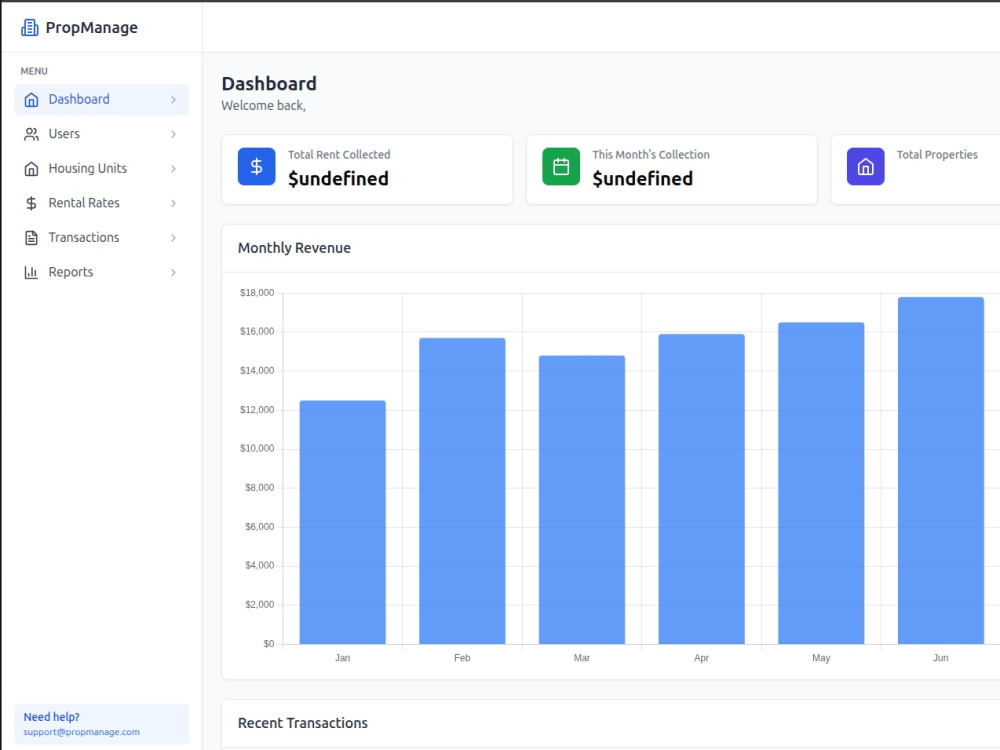Click the Transactions document icon
This screenshot has width=1000, height=750.
pos(31,238)
